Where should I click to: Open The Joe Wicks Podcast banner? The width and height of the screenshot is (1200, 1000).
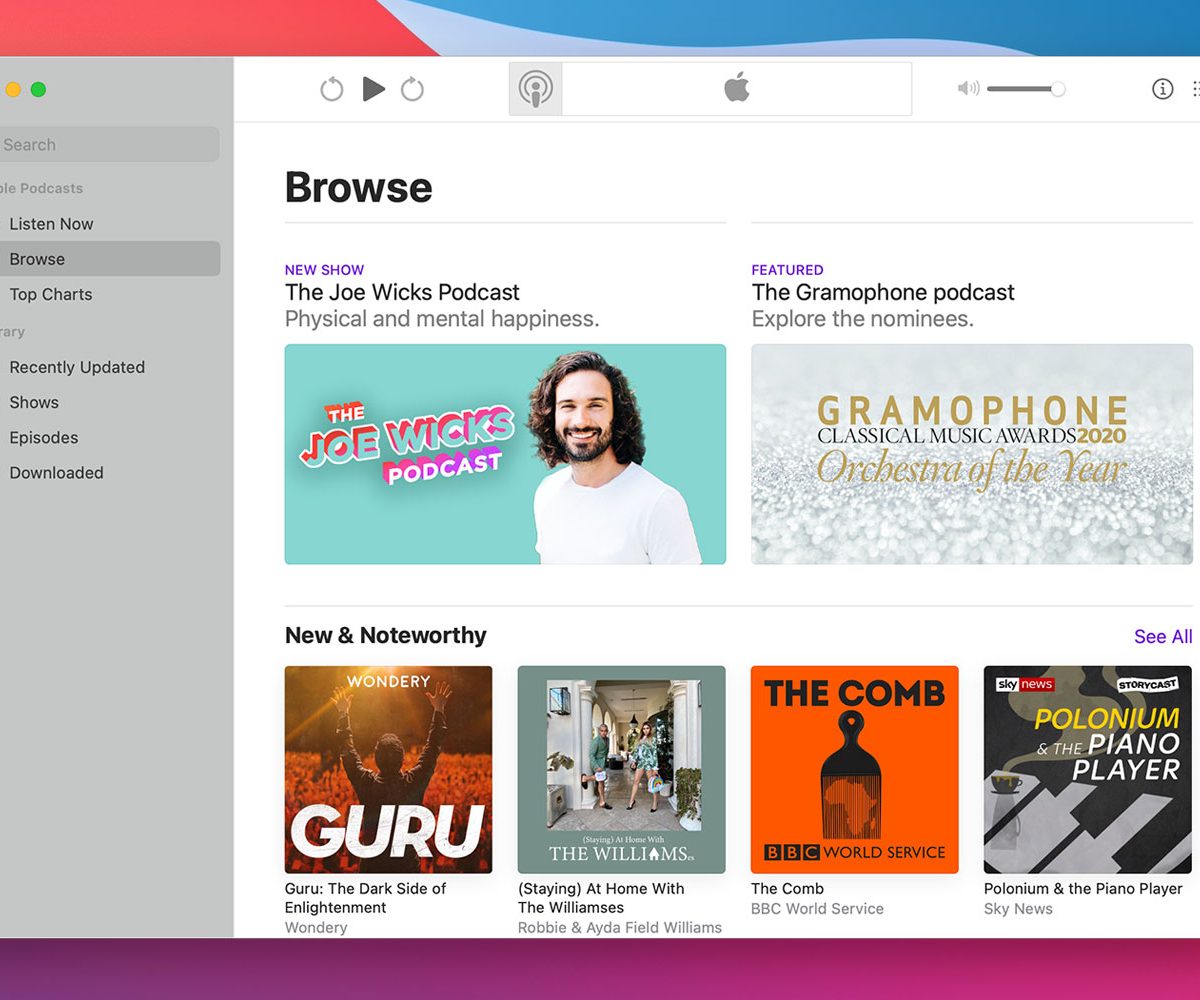pyautogui.click(x=505, y=454)
